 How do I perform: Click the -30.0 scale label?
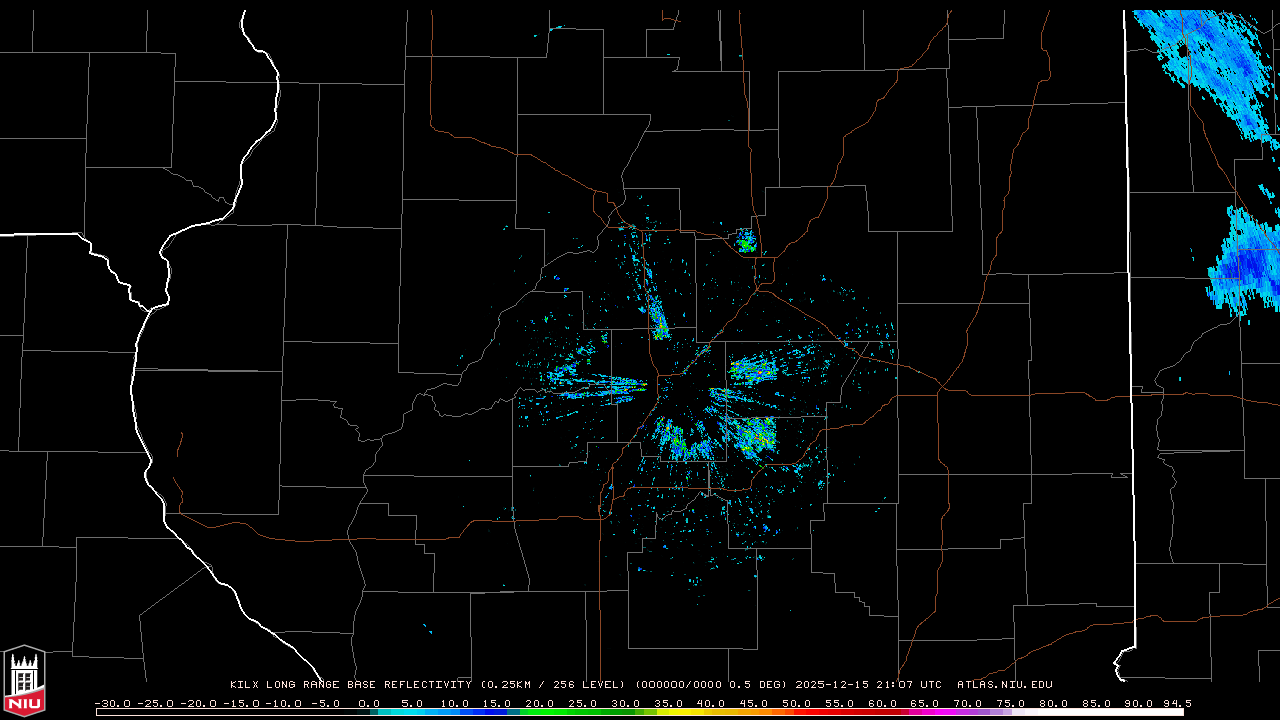(x=112, y=703)
